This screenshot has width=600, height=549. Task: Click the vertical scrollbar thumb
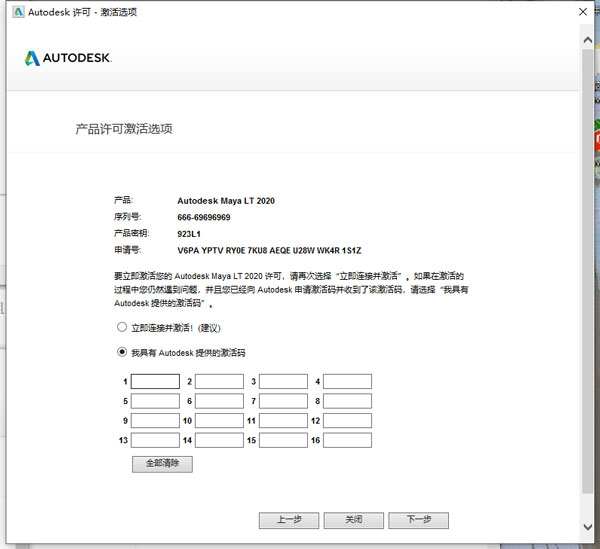tap(588, 271)
